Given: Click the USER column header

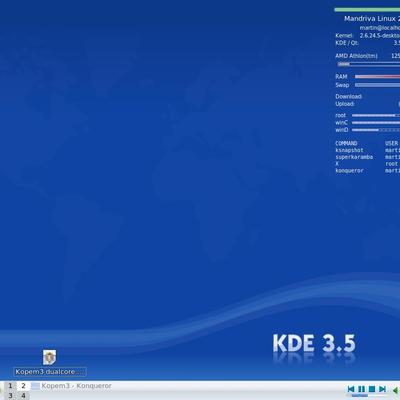Looking at the screenshot, I should (x=391, y=143).
